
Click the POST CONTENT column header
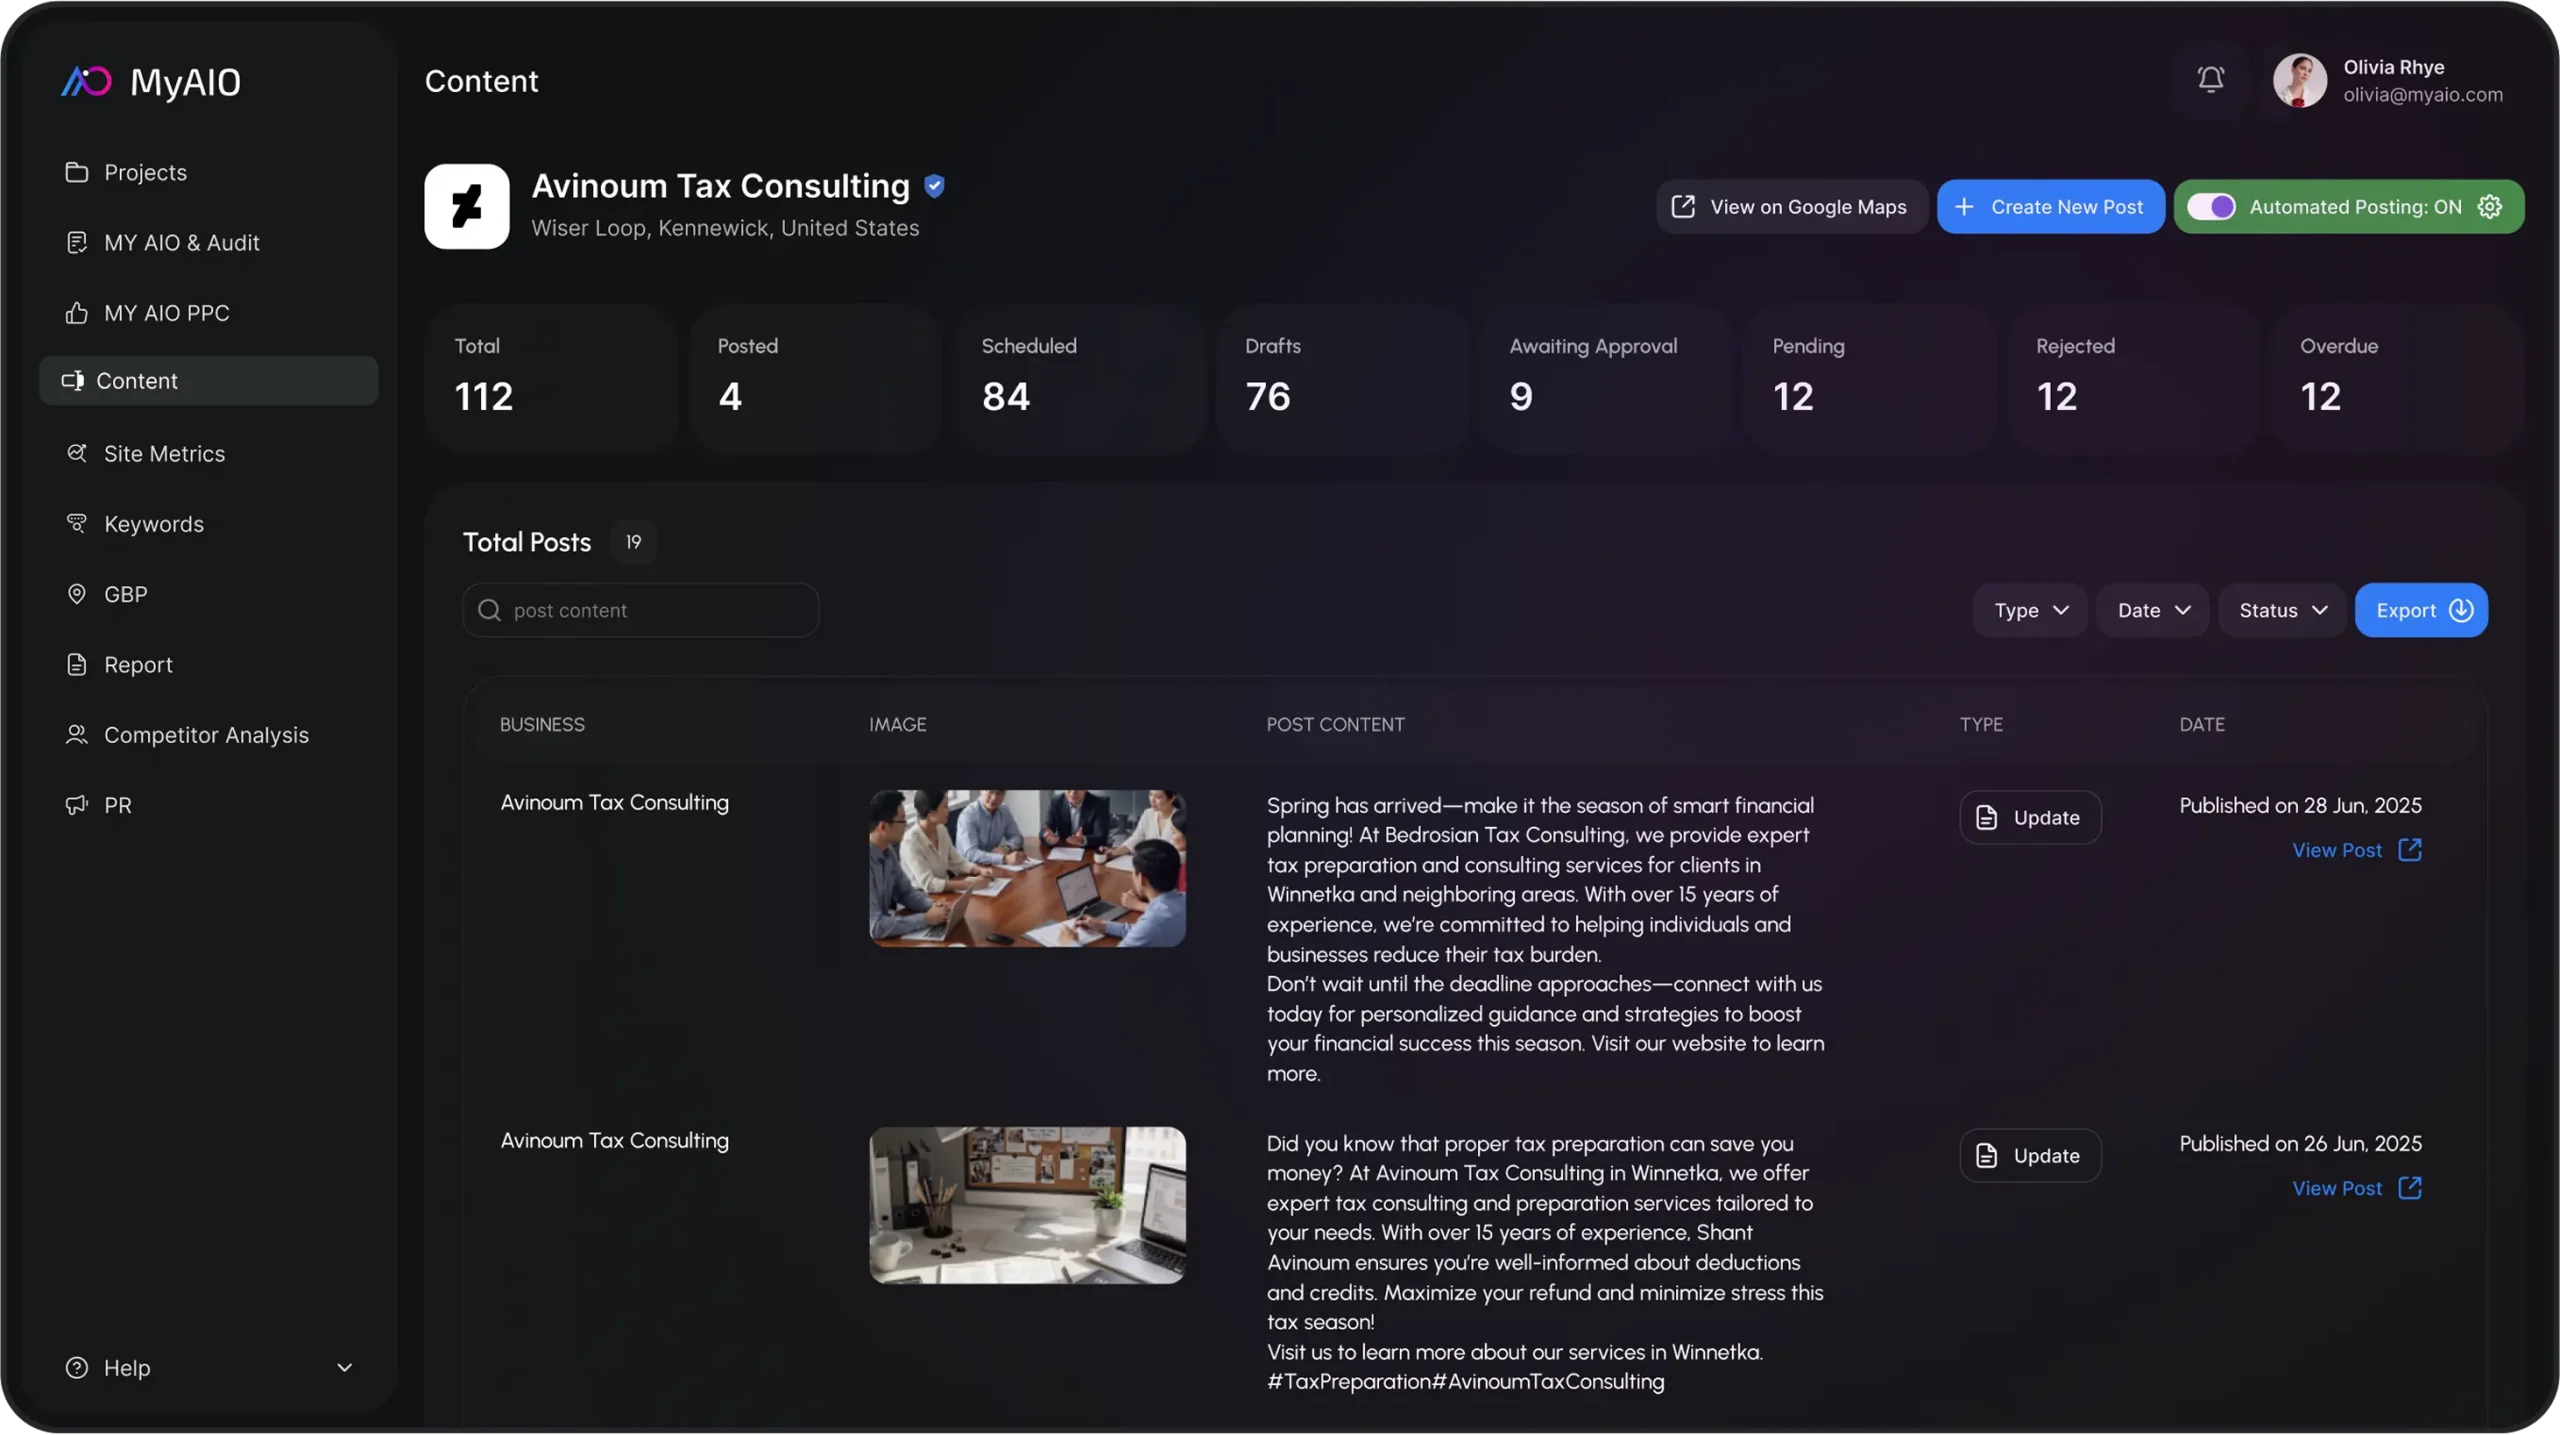pyautogui.click(x=1335, y=724)
